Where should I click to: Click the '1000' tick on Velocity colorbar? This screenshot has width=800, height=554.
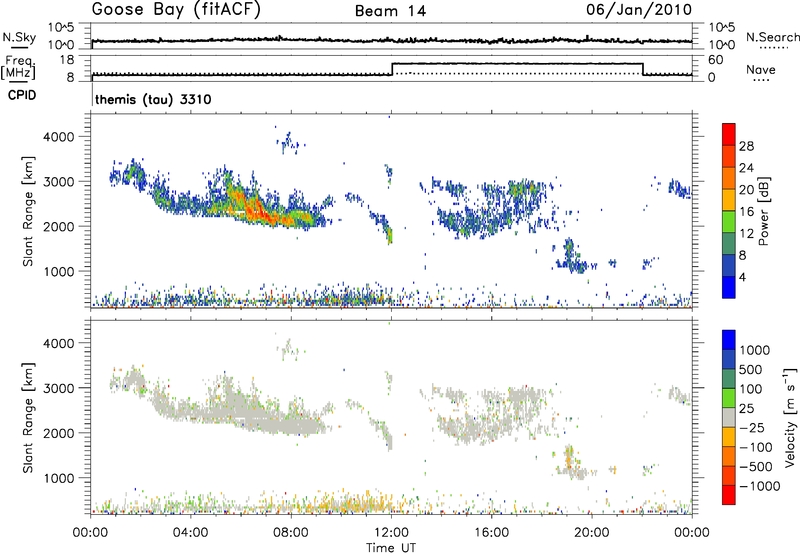(x=755, y=350)
